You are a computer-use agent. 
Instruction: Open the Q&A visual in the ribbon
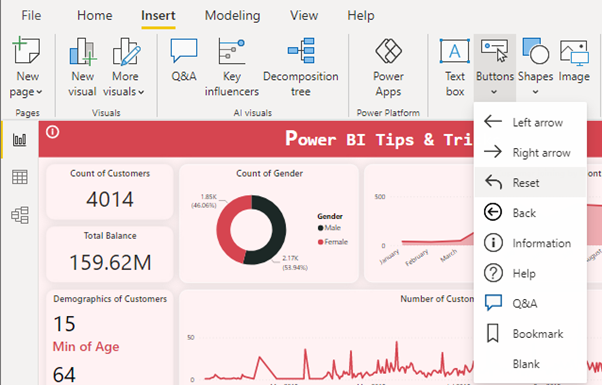(184, 60)
